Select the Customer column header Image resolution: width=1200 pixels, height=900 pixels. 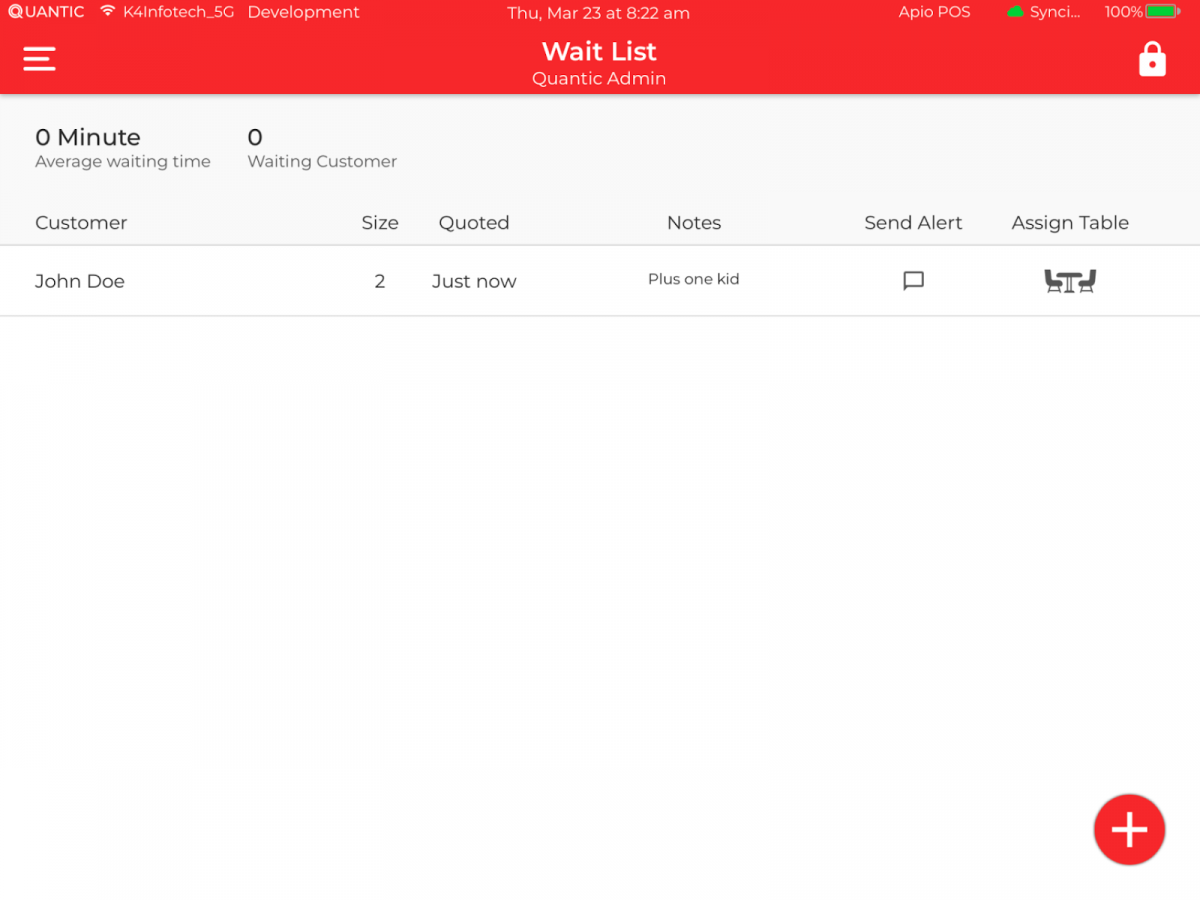tap(81, 222)
